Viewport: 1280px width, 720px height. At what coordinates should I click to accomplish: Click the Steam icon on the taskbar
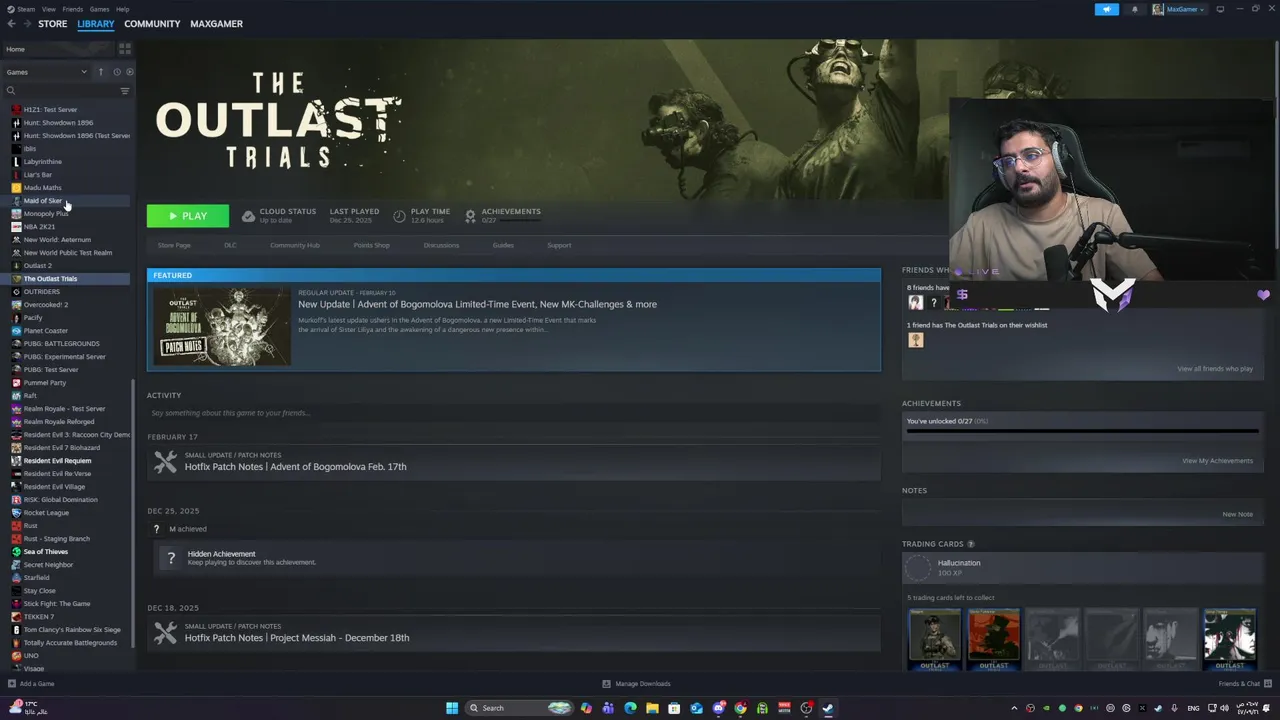(828, 708)
